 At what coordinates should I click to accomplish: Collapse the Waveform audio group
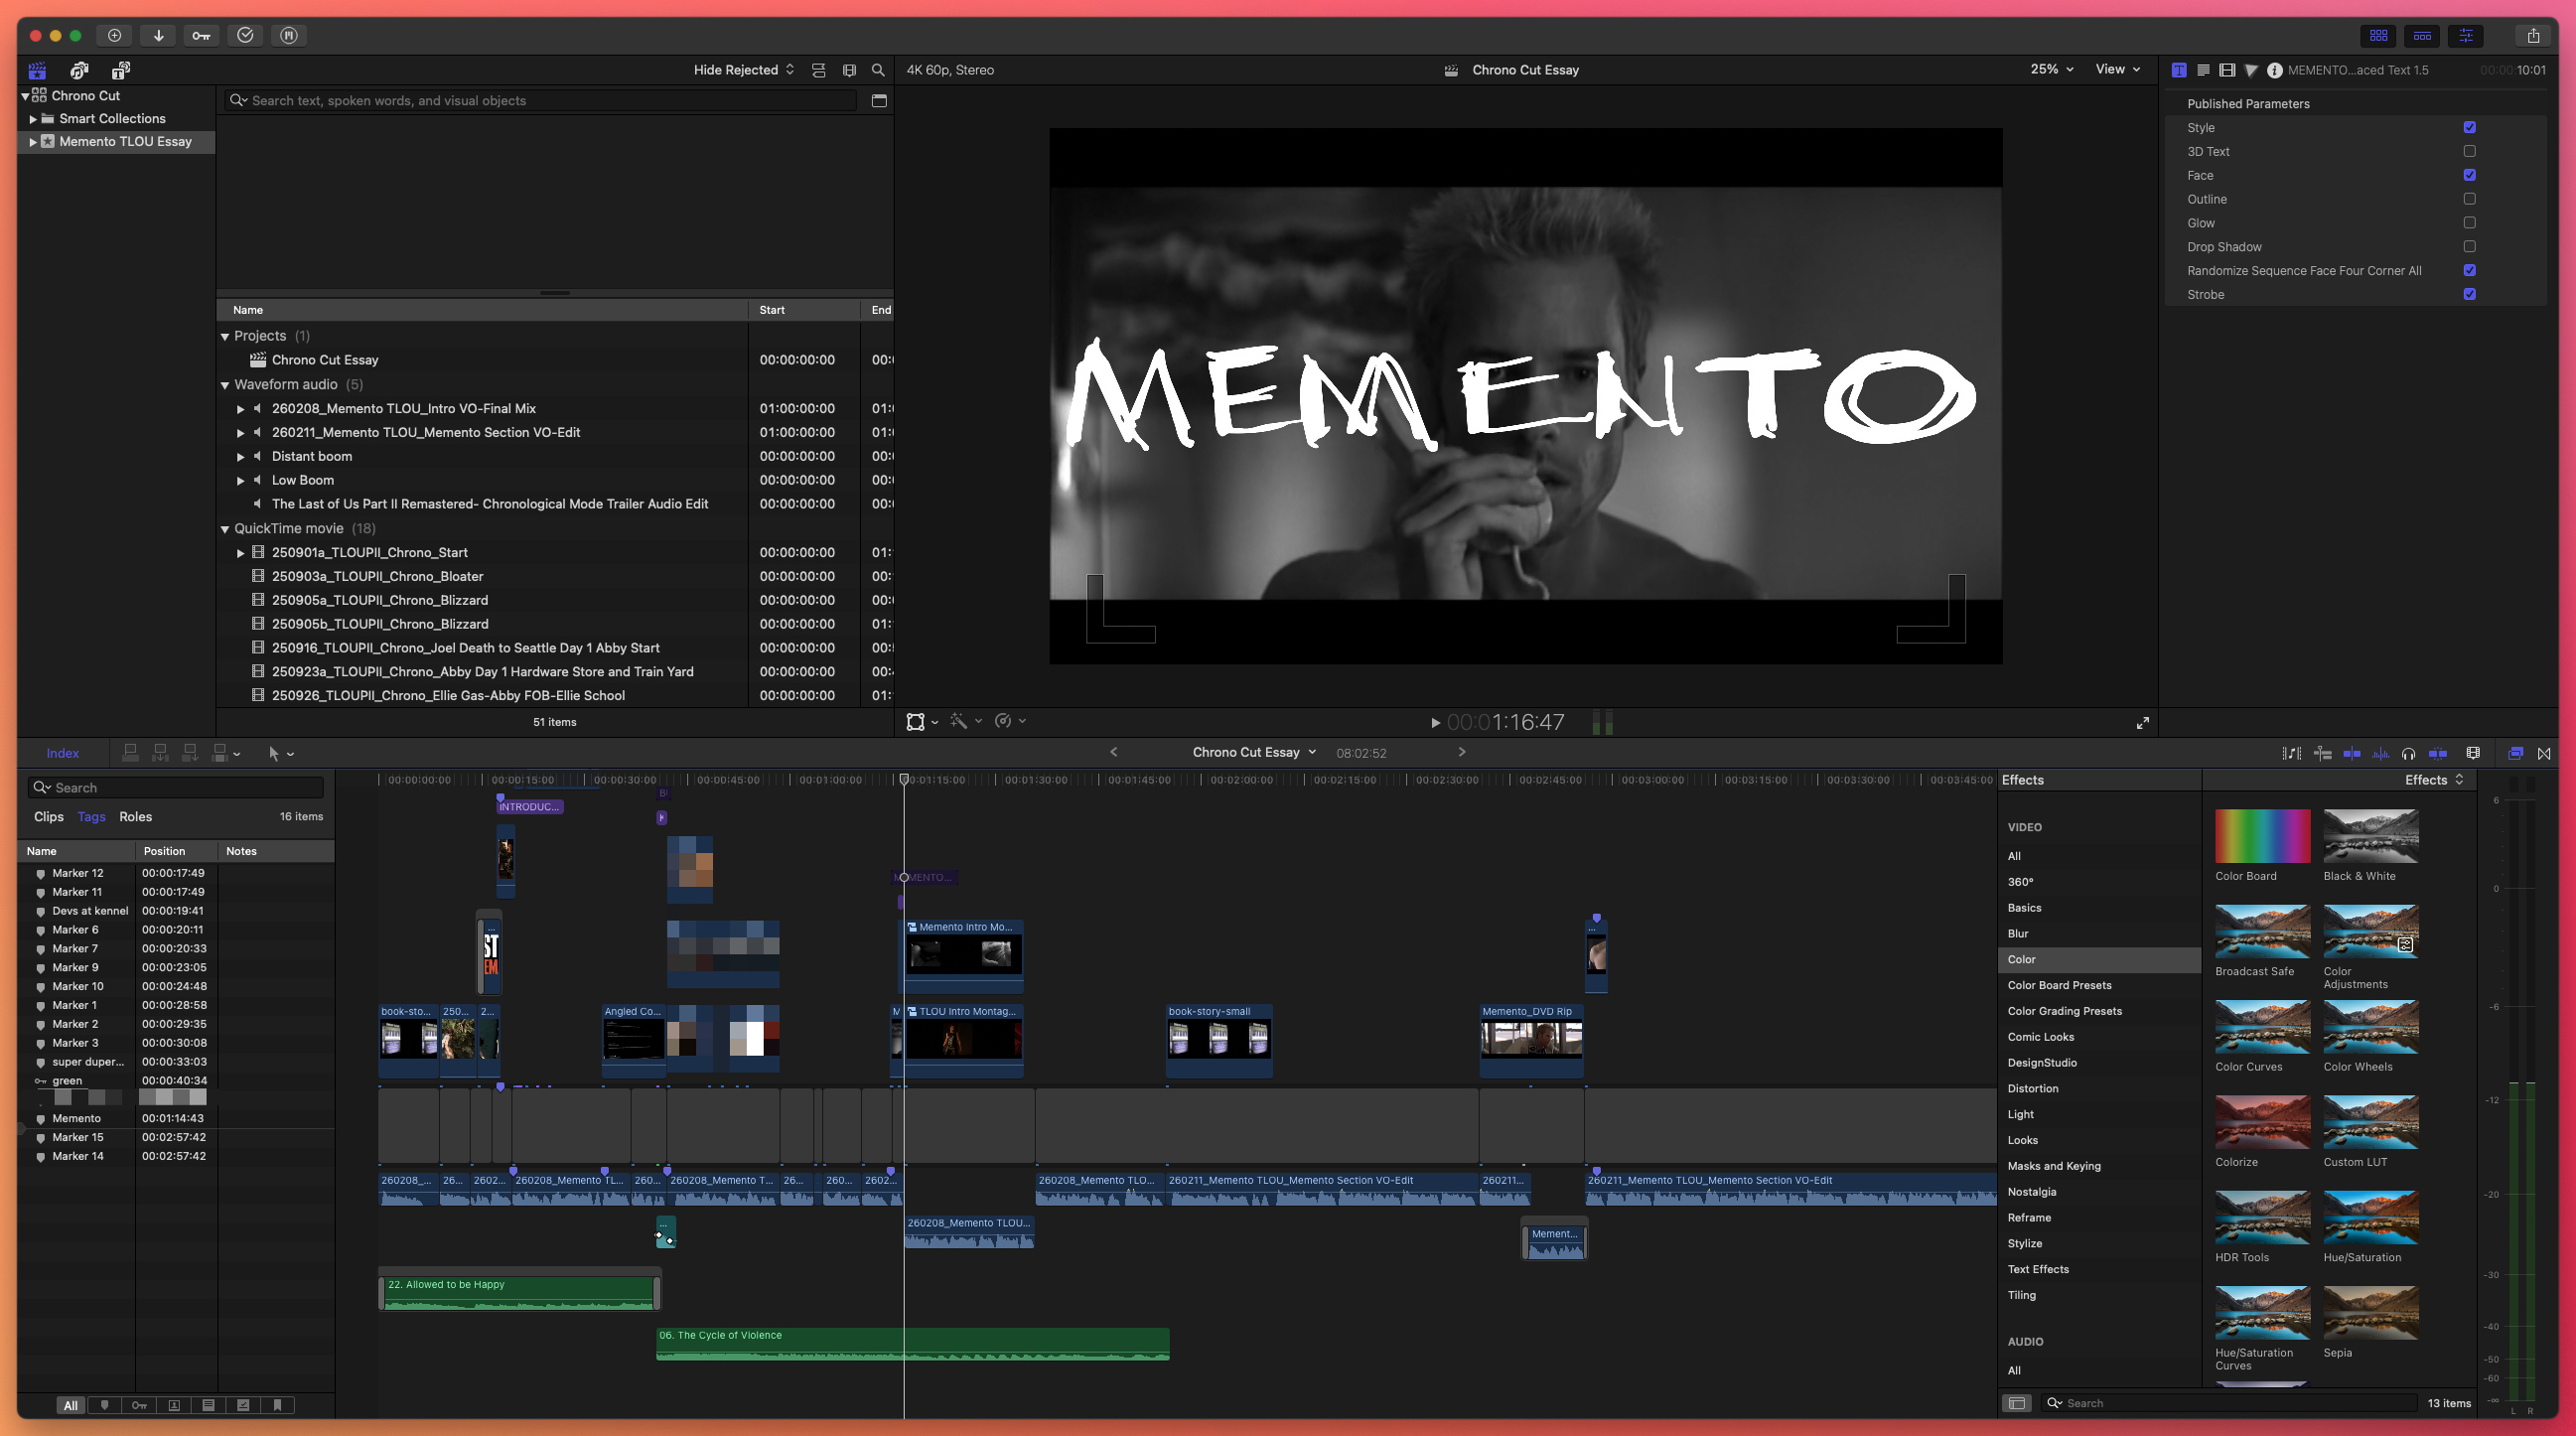pyautogui.click(x=225, y=385)
